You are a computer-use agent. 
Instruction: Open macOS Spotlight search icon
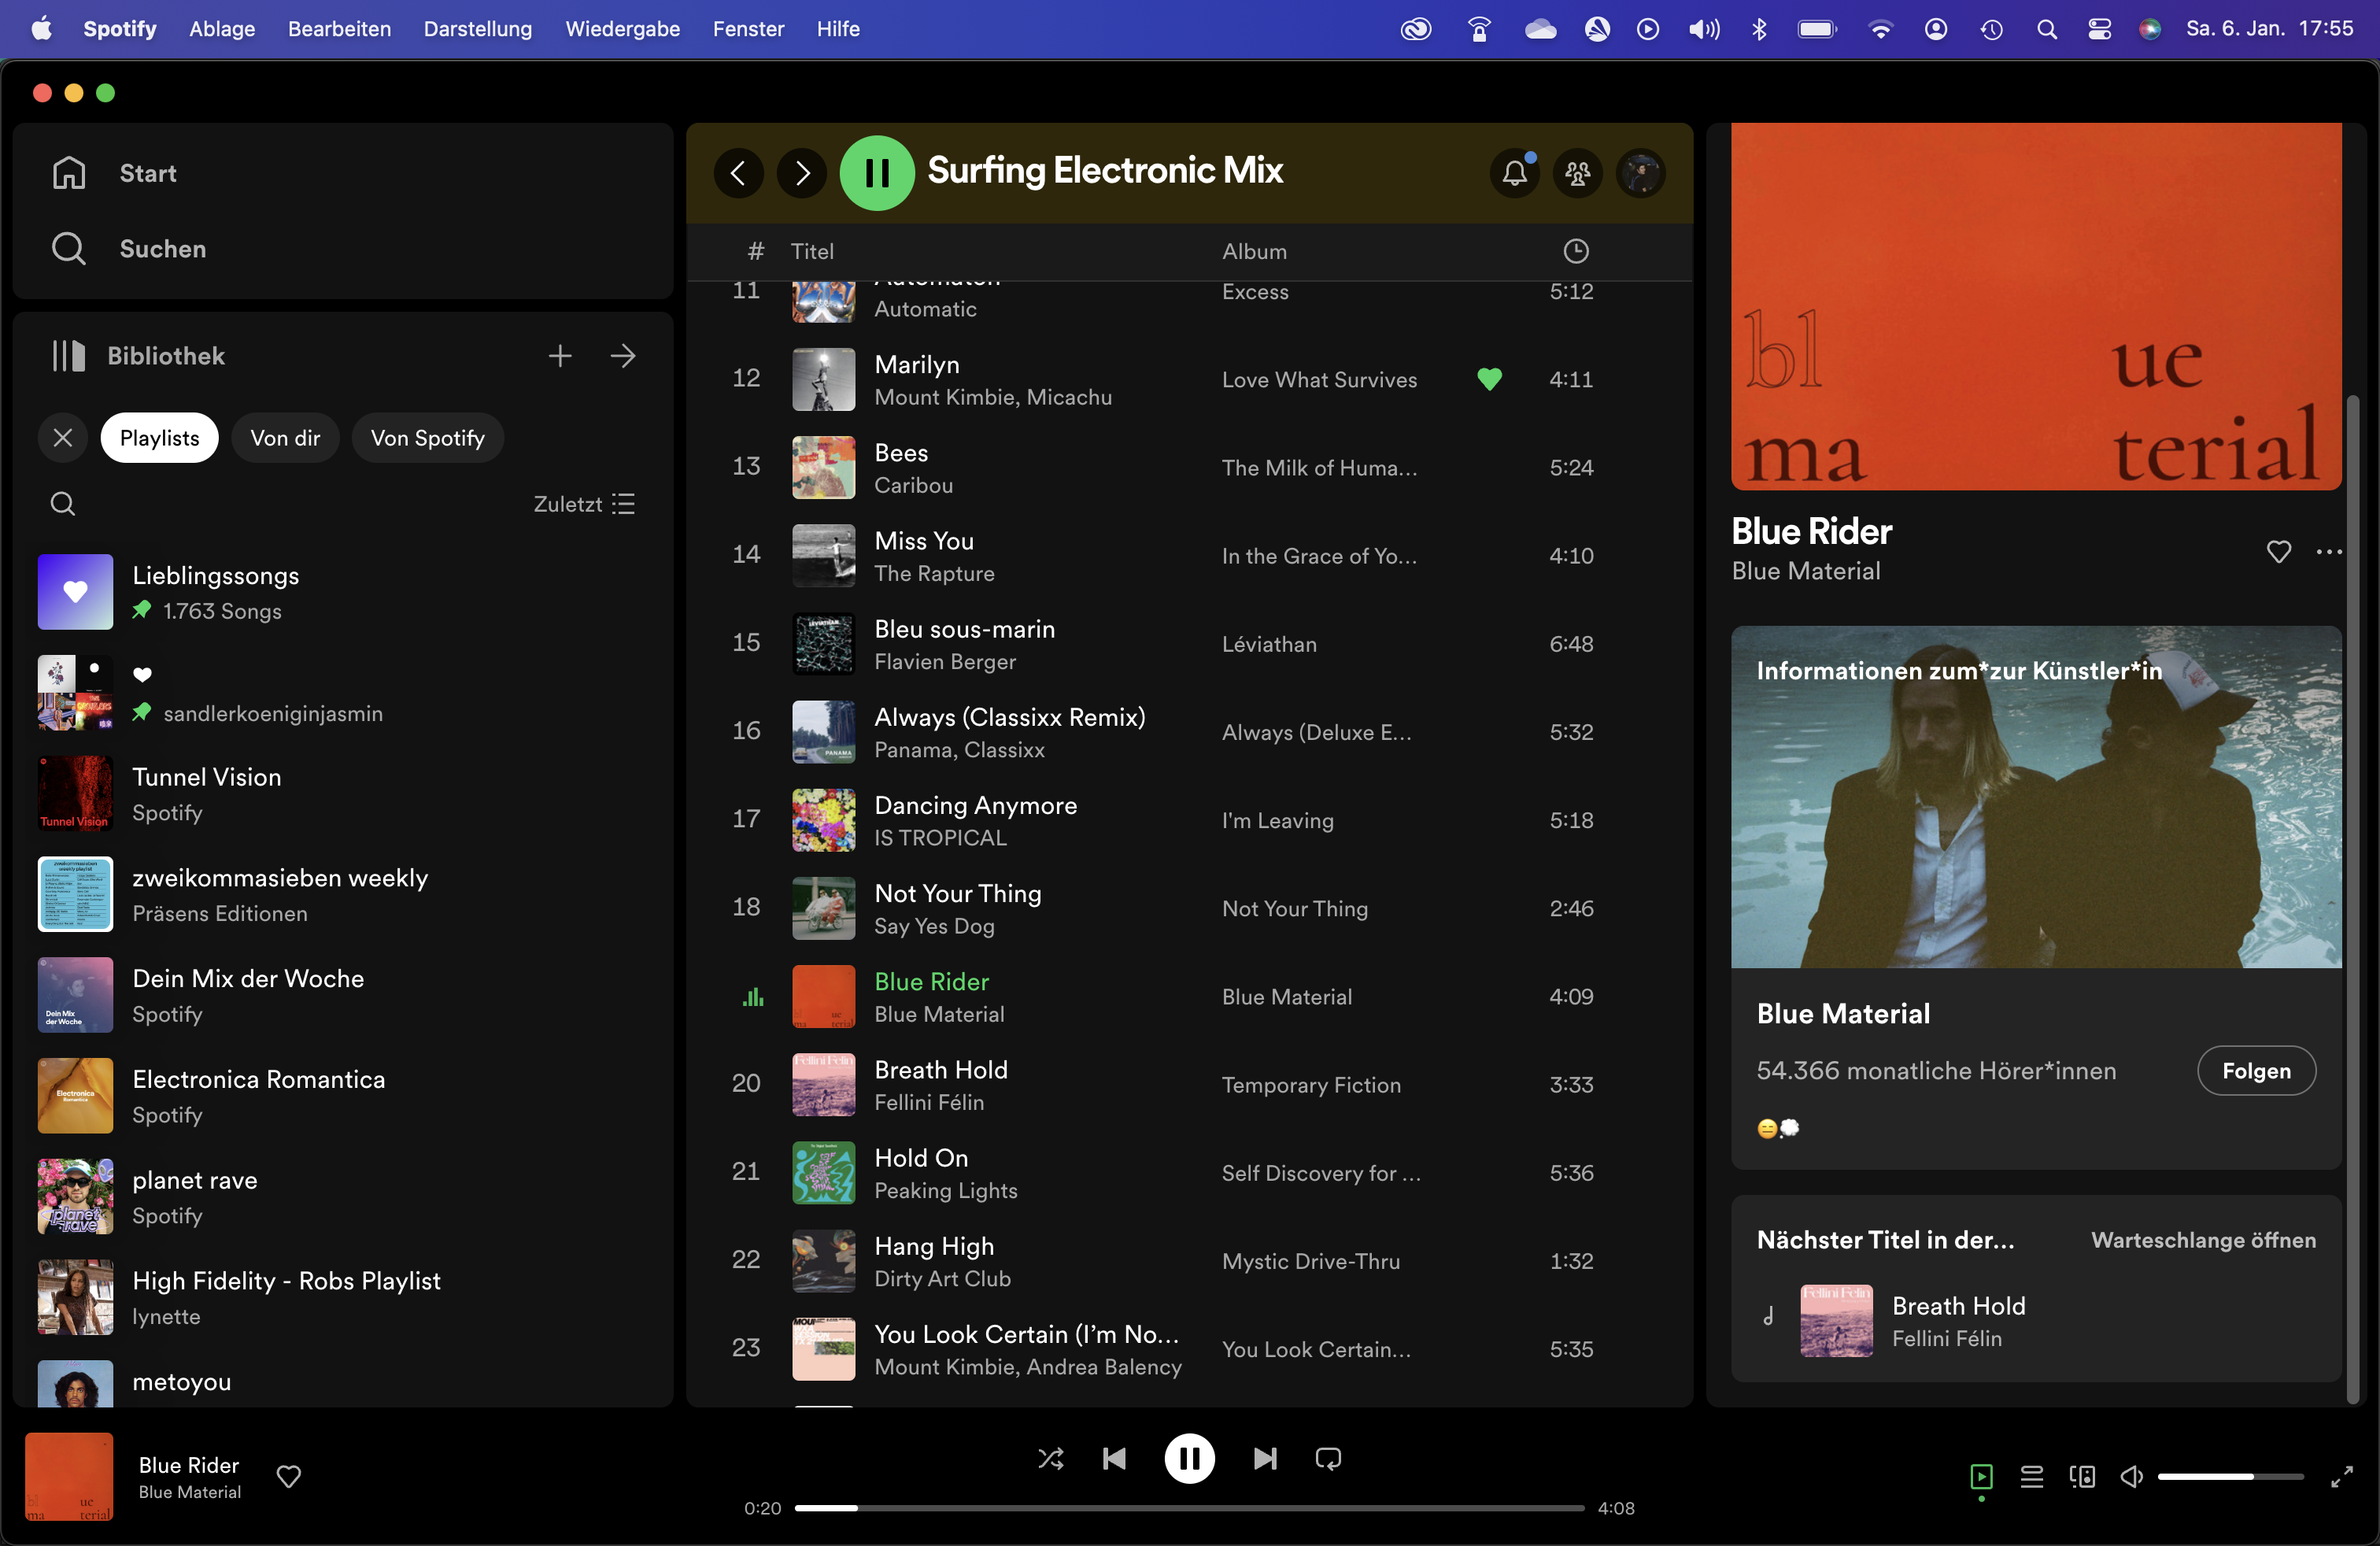point(2047,29)
